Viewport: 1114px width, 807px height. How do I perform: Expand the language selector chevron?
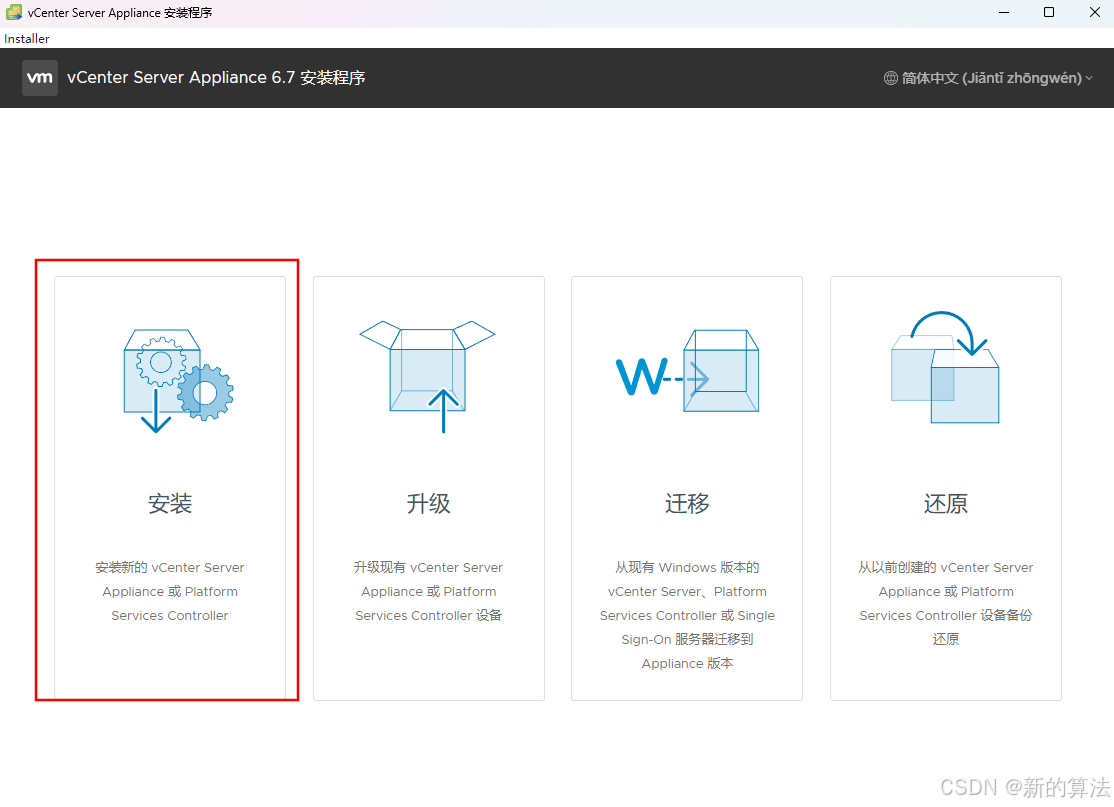click(1089, 78)
